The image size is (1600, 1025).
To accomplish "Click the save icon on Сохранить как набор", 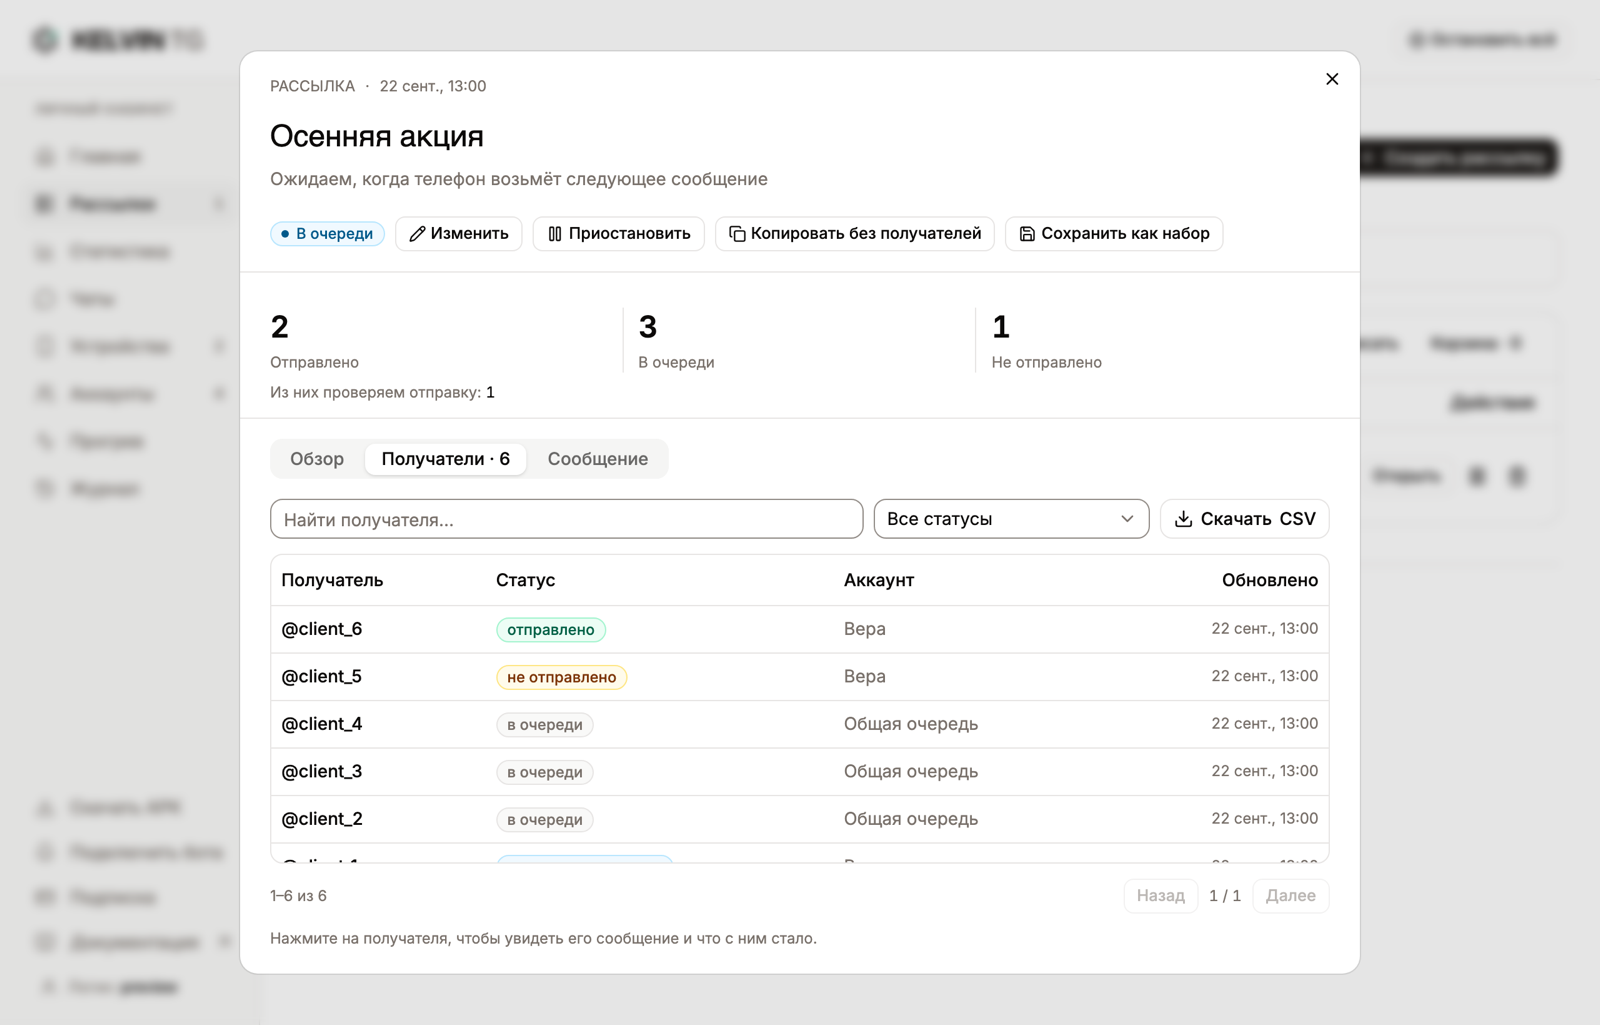I will pyautogui.click(x=1027, y=234).
